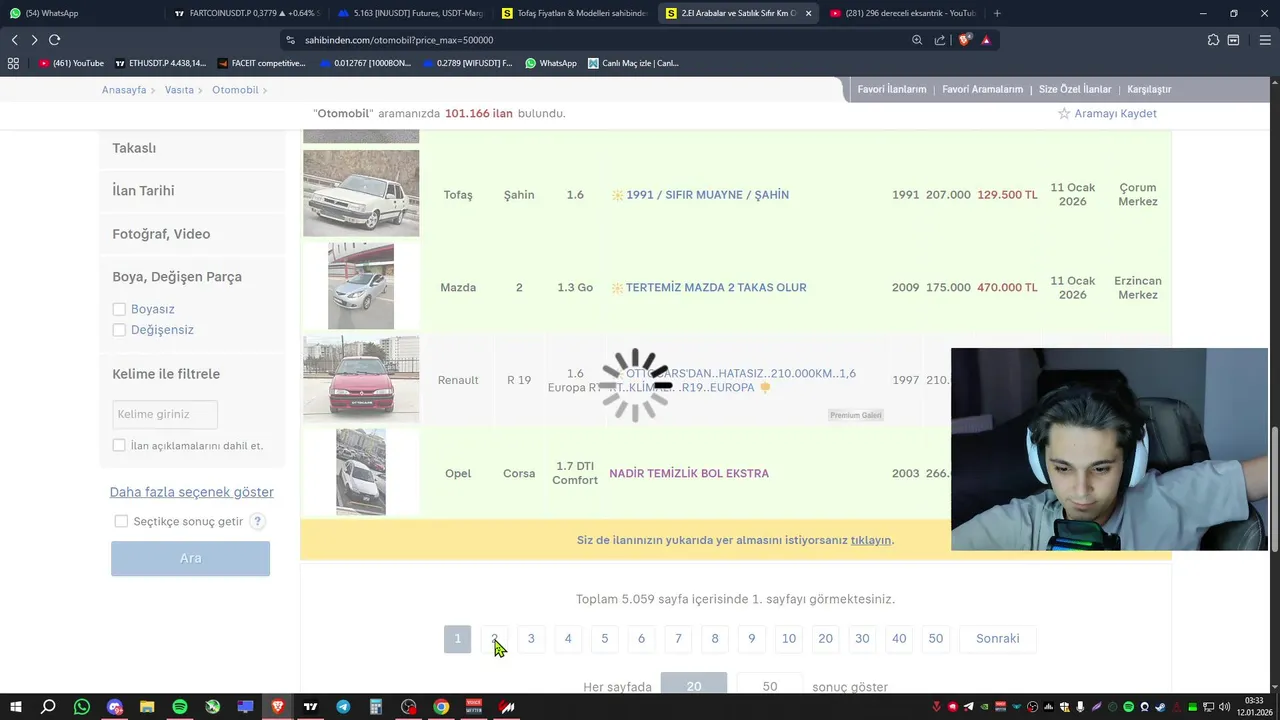Viewport: 1280px width, 720px height.
Task: Open Windows Start menu
Action: tap(16, 707)
